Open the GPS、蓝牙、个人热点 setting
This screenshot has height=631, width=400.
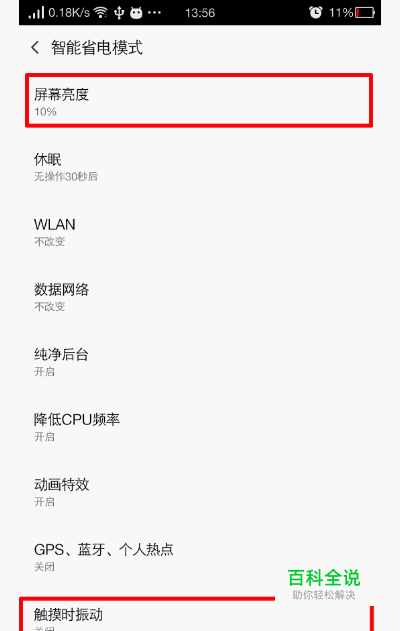(200, 557)
